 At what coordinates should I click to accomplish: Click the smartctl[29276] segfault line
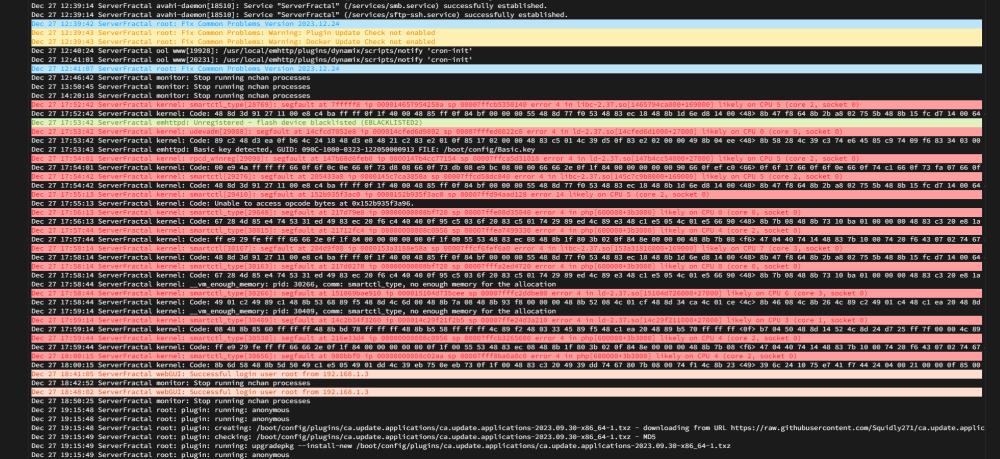pos(506,176)
